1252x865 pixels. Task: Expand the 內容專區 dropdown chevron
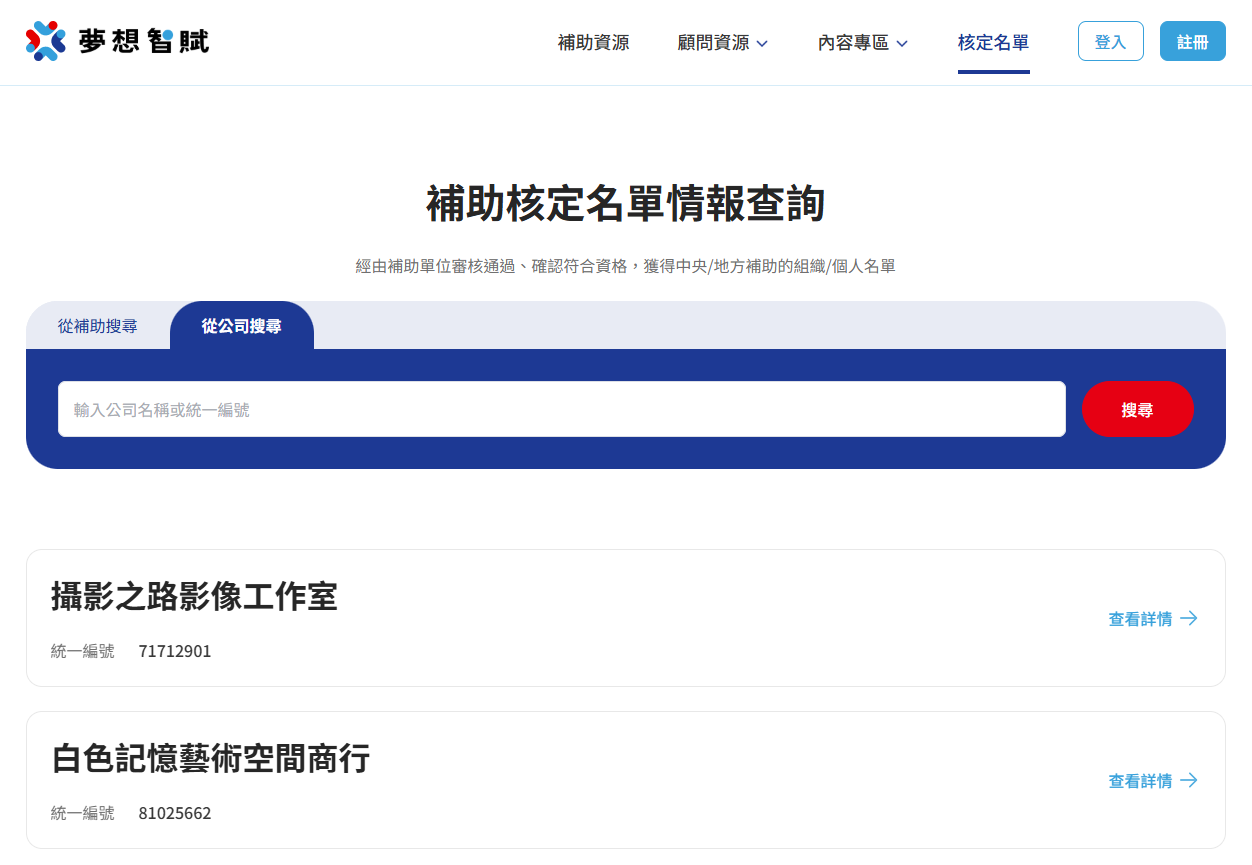[902, 44]
